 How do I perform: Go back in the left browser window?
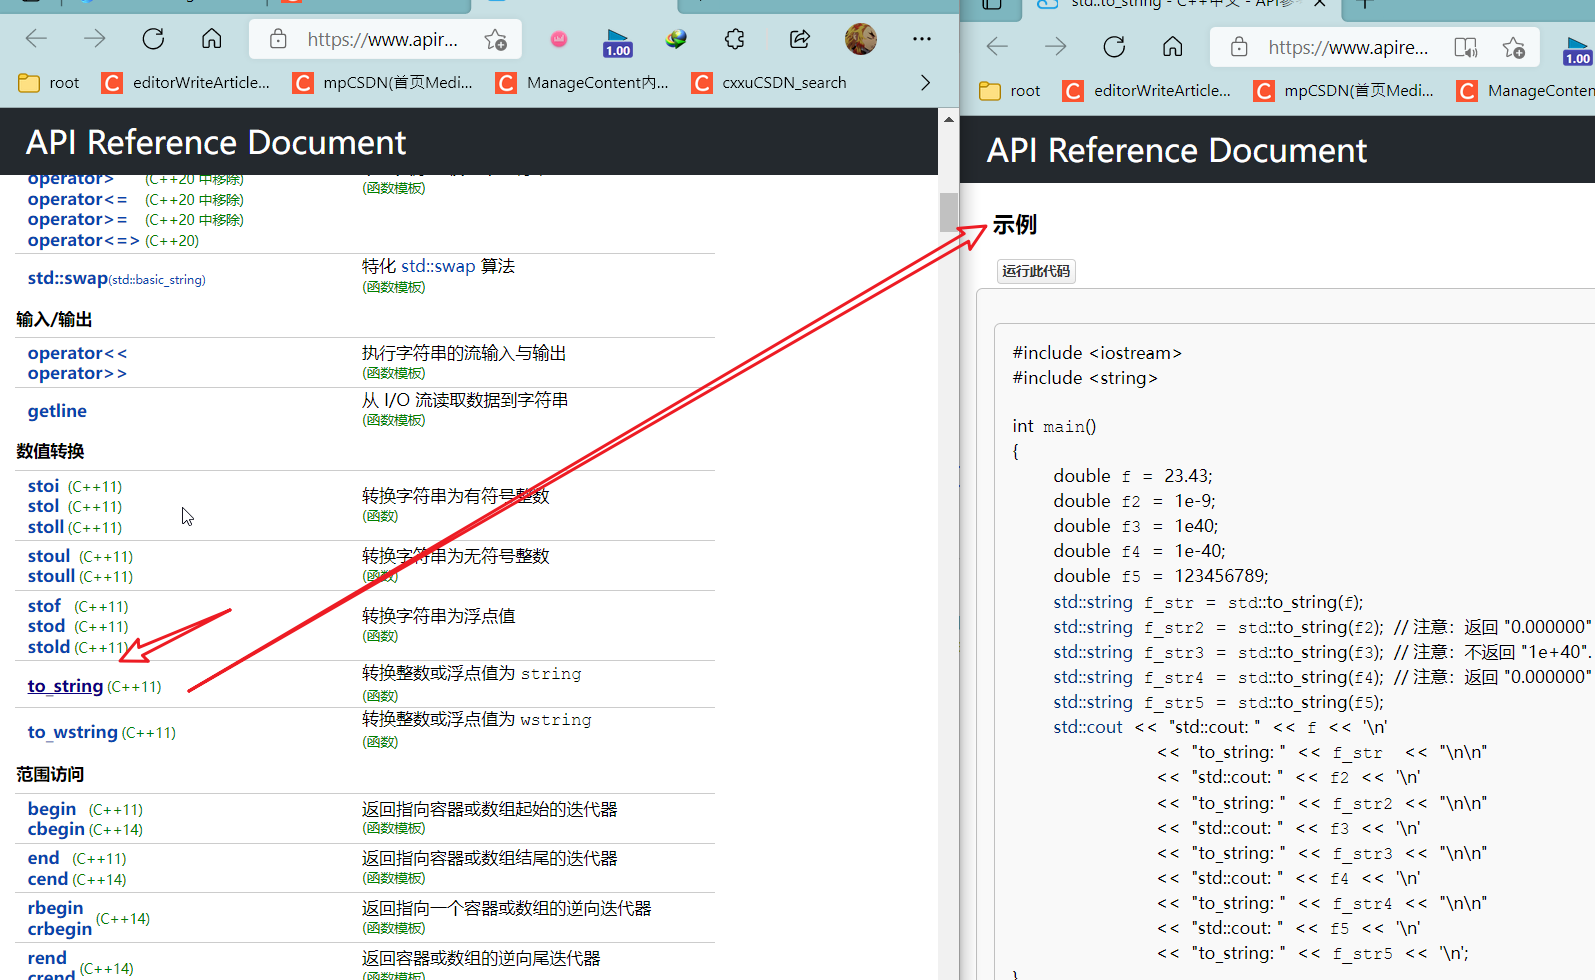[36, 39]
